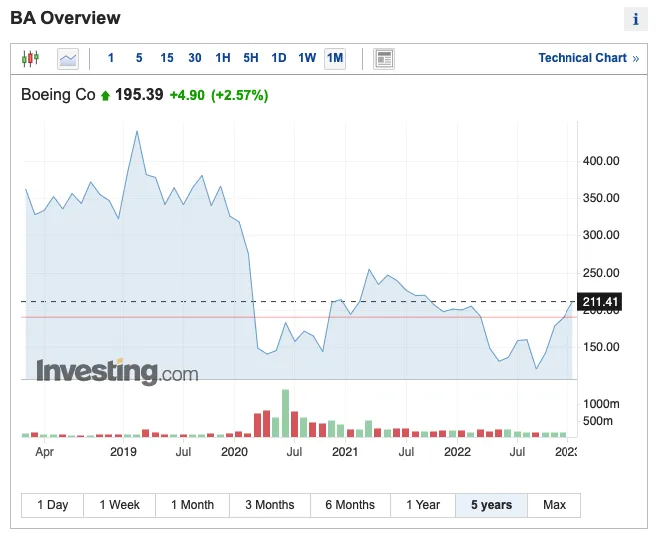Screen dimensions: 661x539
Task: Select the 1M interval
Action: point(335,58)
